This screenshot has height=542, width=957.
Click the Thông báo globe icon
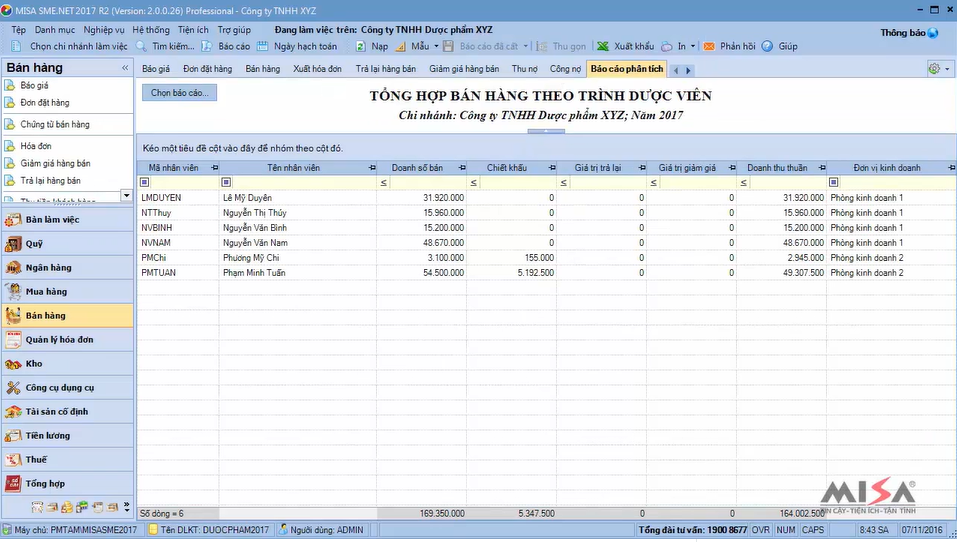point(933,33)
